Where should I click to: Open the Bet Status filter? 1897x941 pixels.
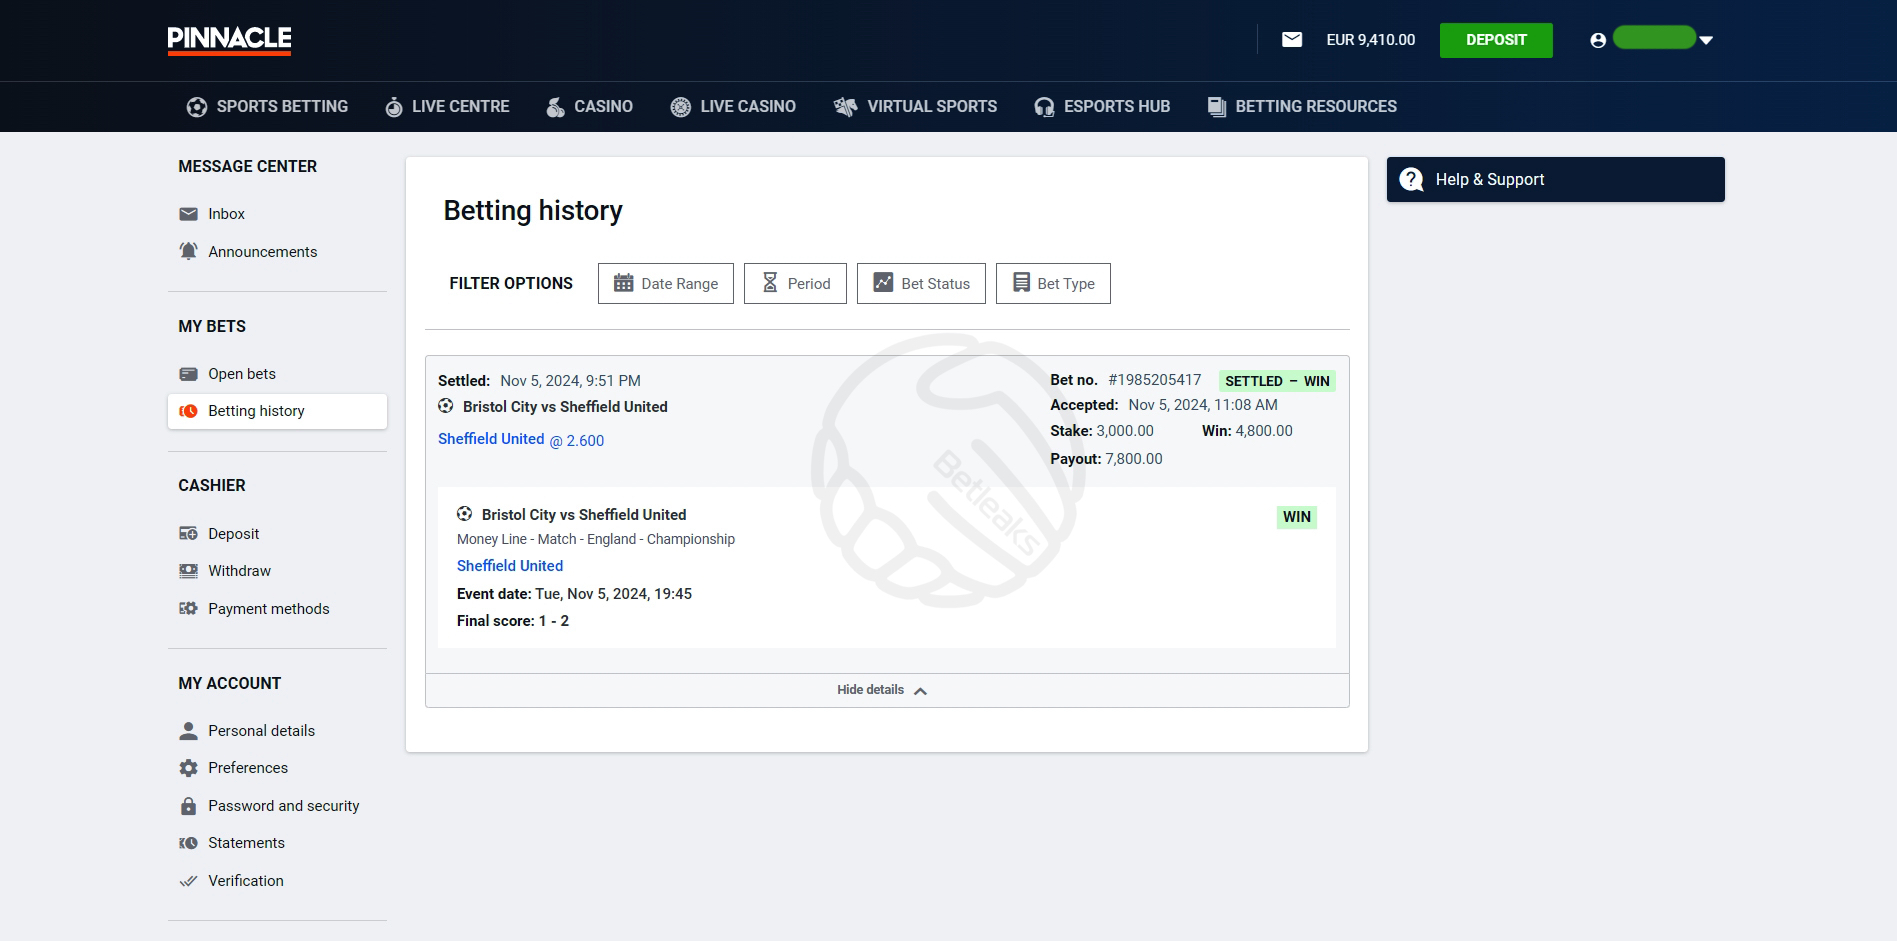click(921, 283)
